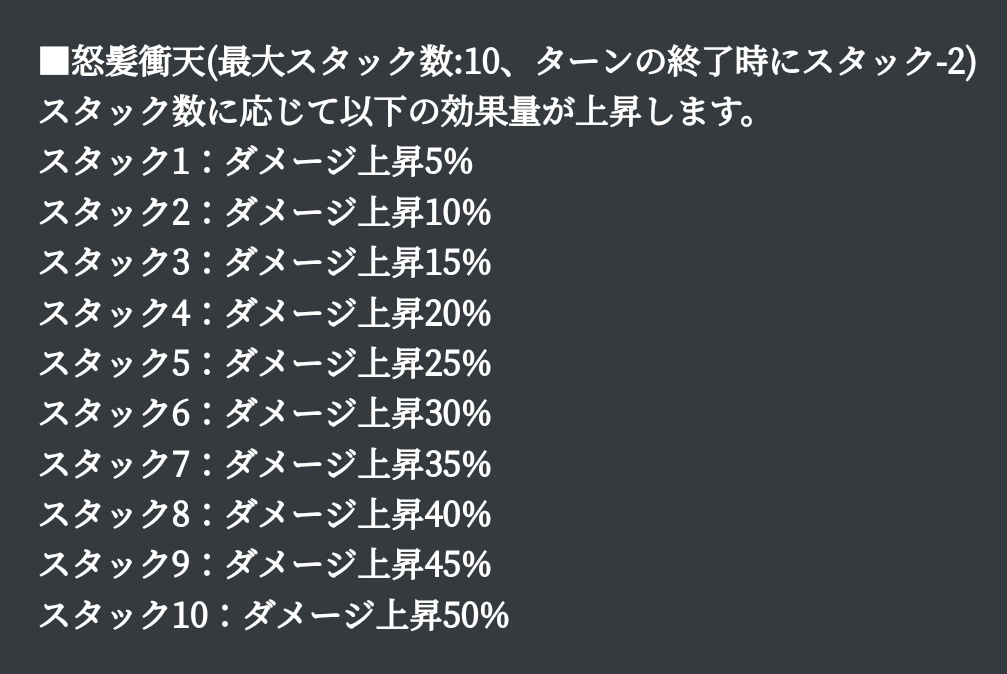Select the スタック7 ダメージ上昇35% line
The height and width of the screenshot is (674, 1007).
pyautogui.click(x=265, y=465)
